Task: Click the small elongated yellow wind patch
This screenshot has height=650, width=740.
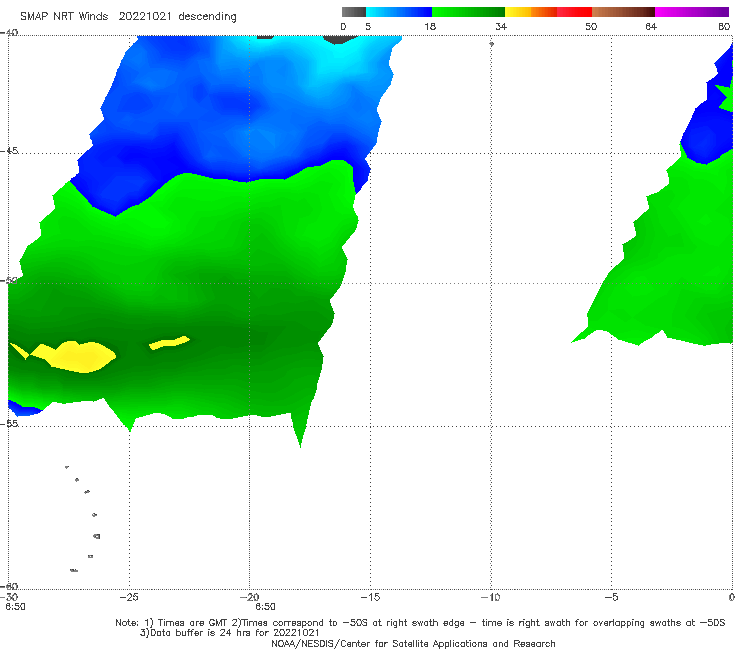Action: [x=169, y=342]
